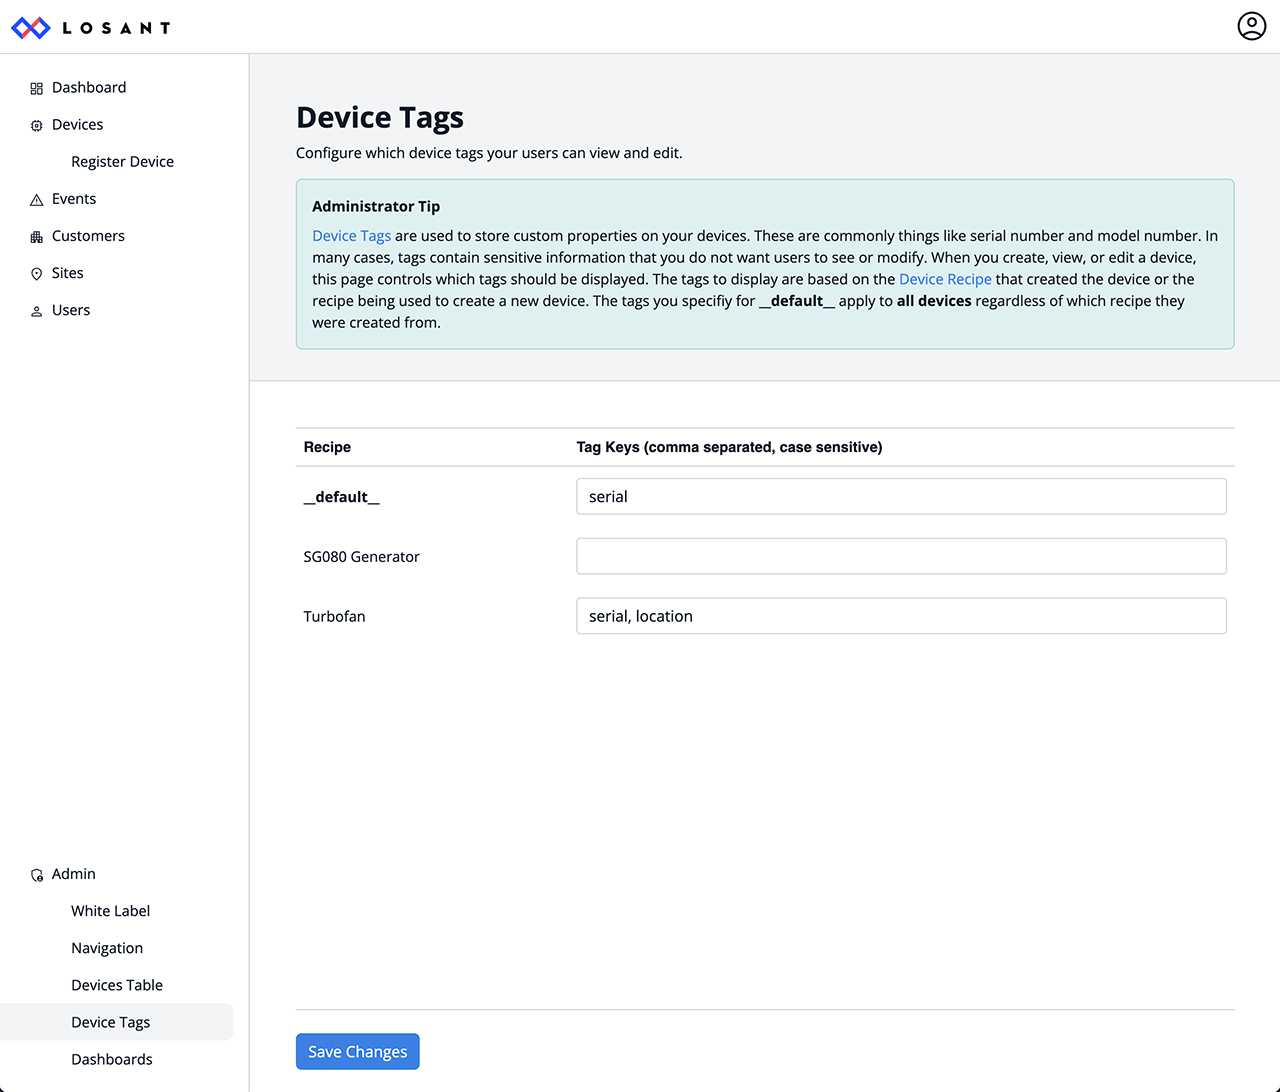The width and height of the screenshot is (1280, 1092).
Task: Follow the Device Tags link in tip
Action: [x=351, y=235]
